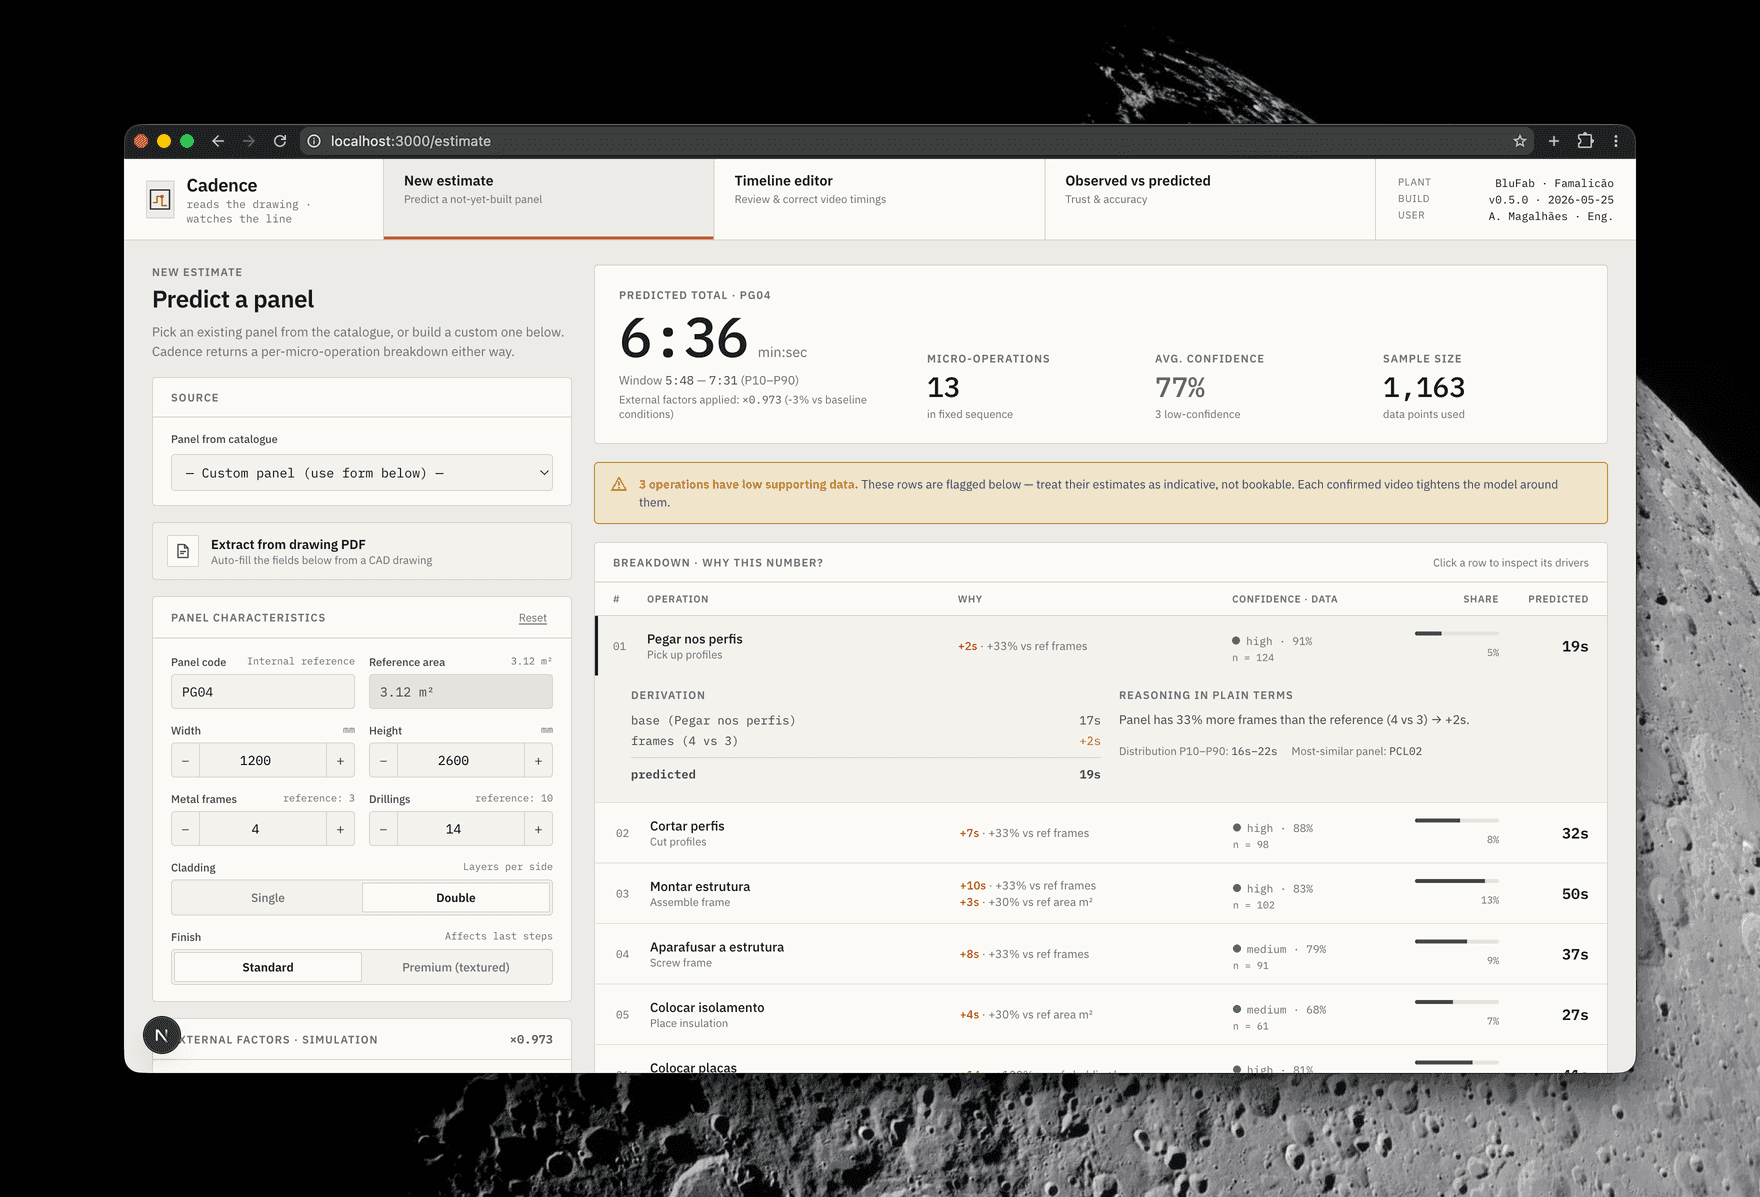Click the round N badge at the bottom left
This screenshot has width=1760, height=1197.
[x=161, y=1035]
